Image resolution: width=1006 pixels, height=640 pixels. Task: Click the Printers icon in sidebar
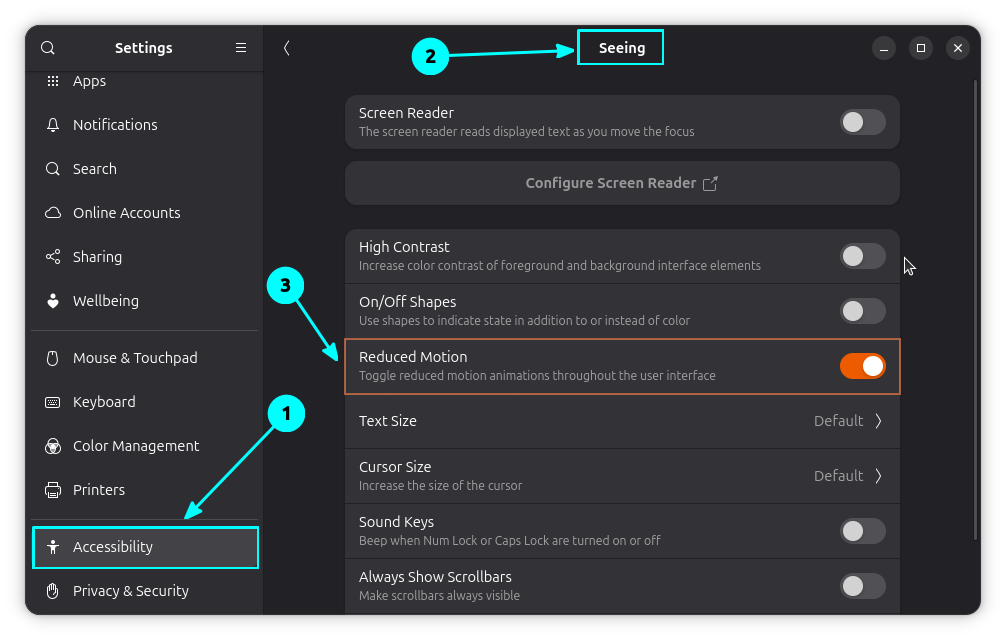point(53,490)
